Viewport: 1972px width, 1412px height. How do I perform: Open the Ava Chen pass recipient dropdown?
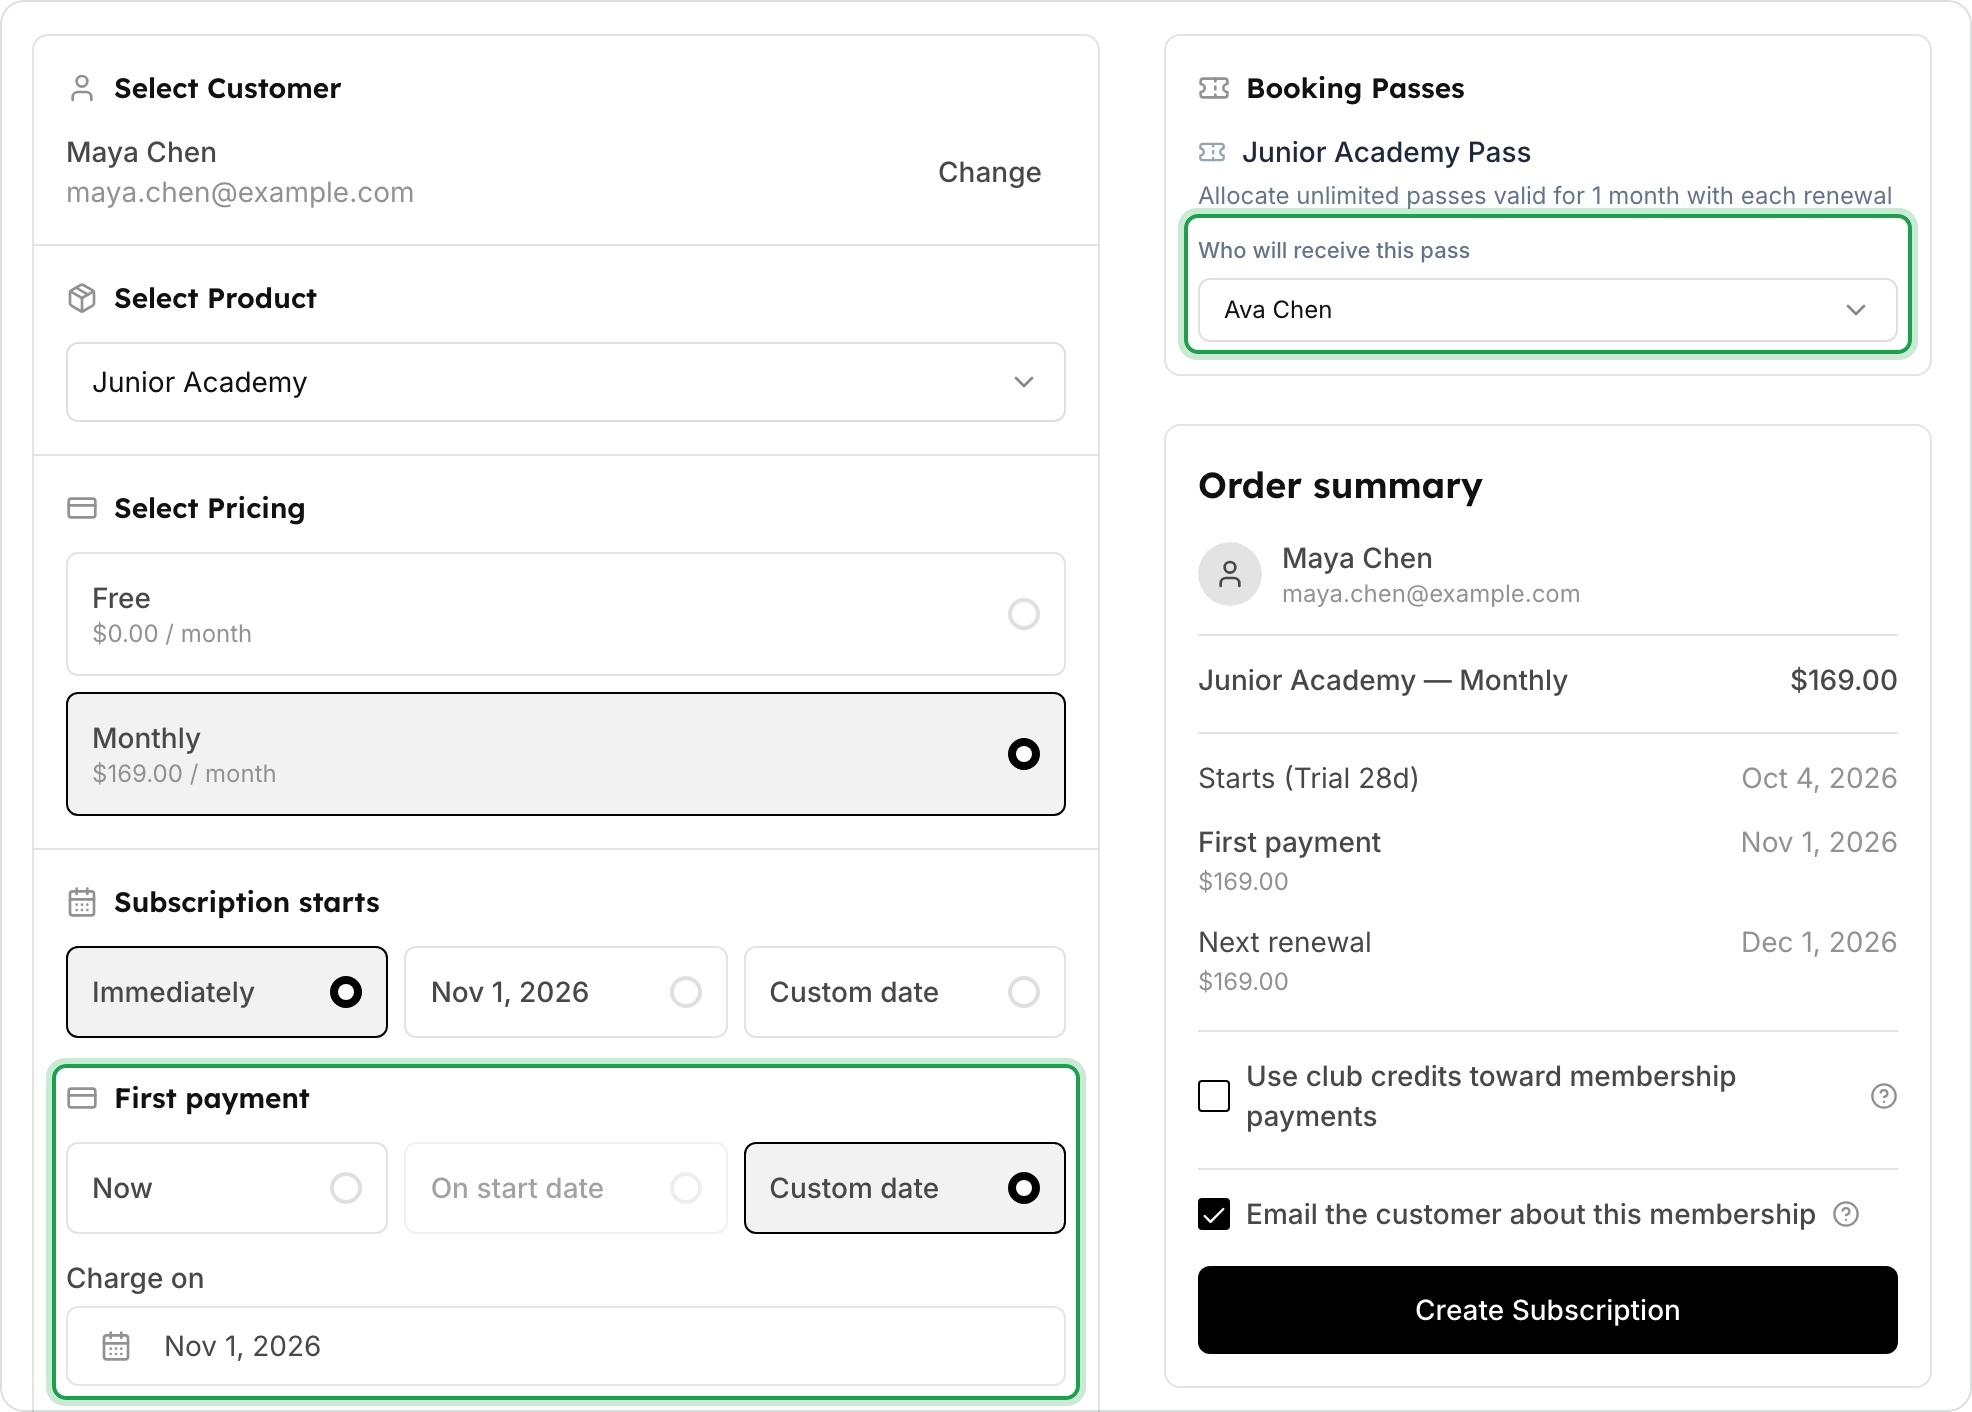(1548, 310)
